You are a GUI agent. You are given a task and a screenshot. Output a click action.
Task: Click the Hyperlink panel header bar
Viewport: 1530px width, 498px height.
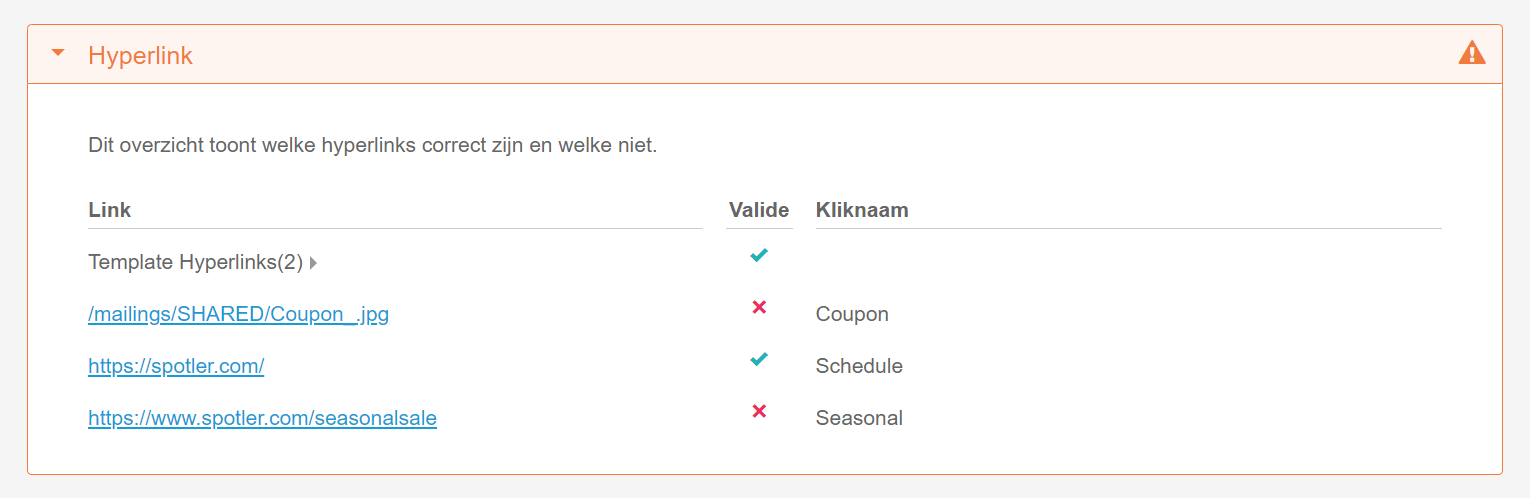click(800, 54)
